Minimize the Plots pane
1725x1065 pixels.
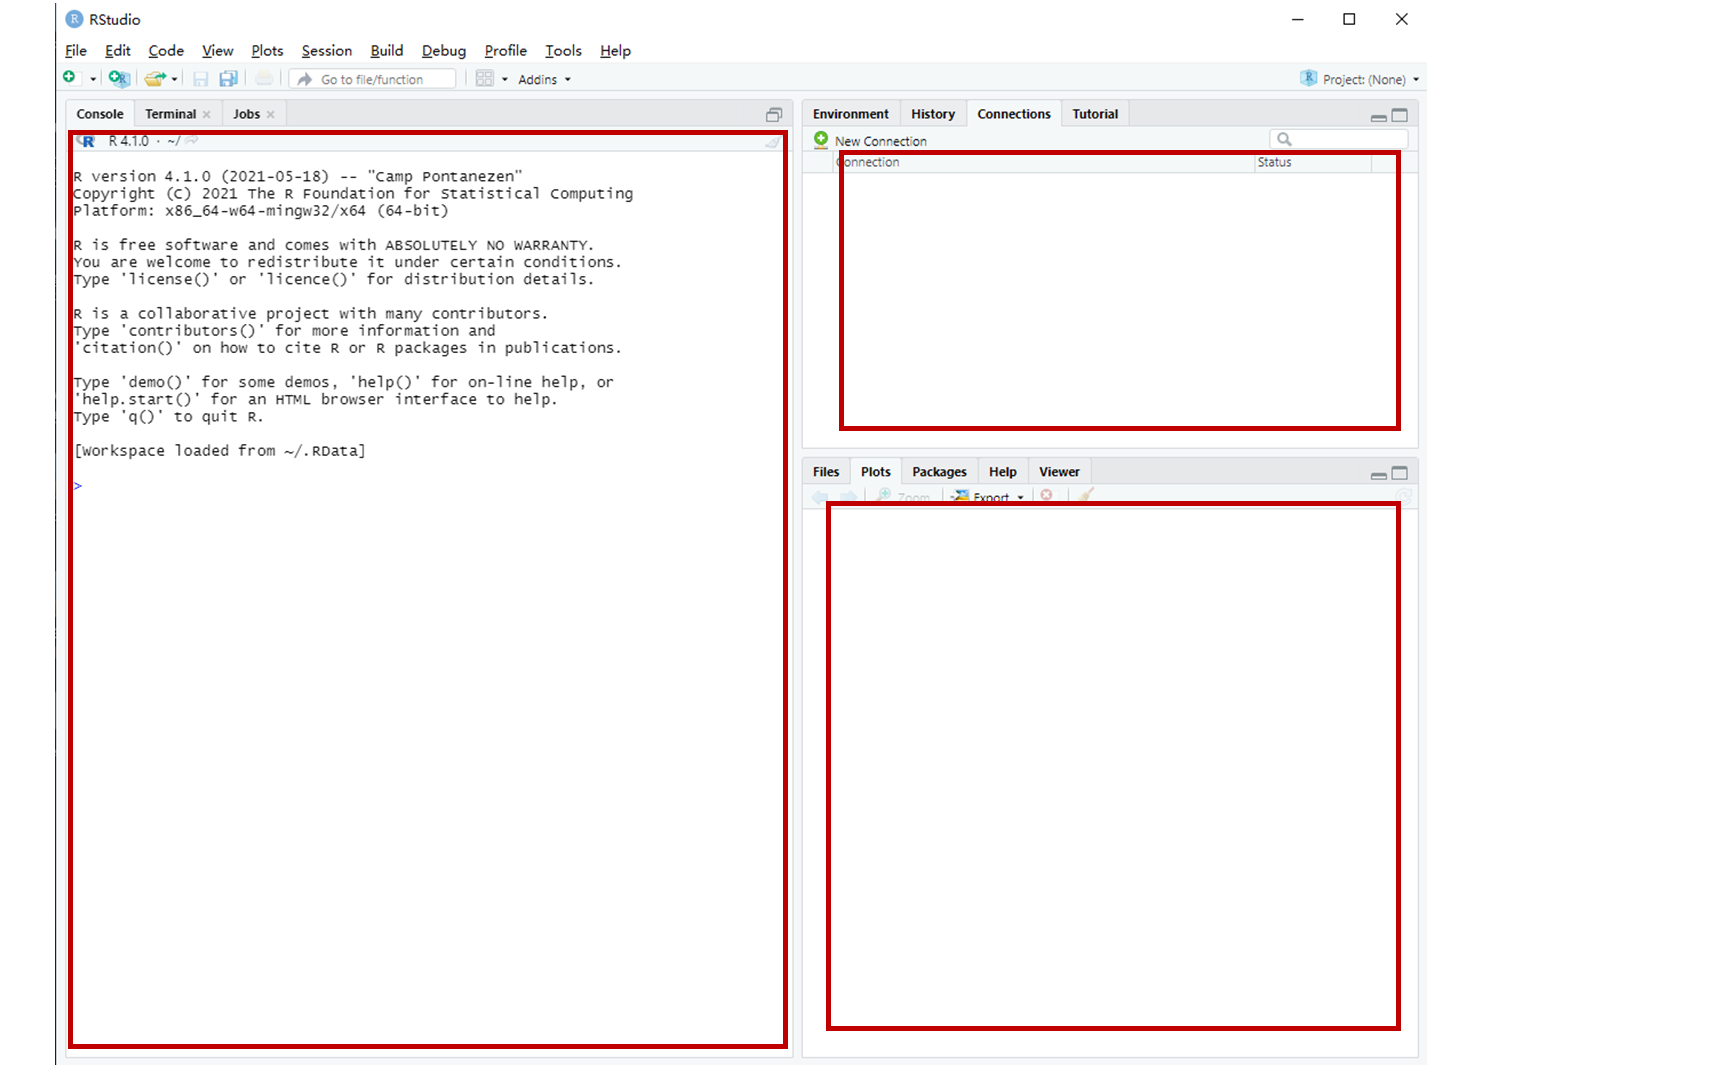(x=1378, y=474)
